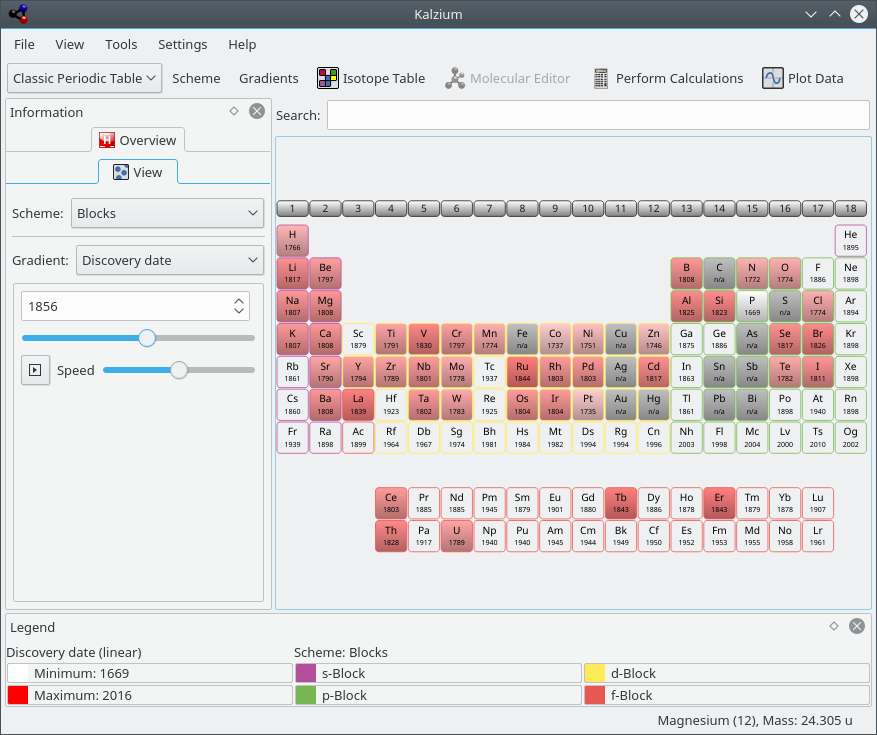Open the Plot Data graph tool

point(803,78)
